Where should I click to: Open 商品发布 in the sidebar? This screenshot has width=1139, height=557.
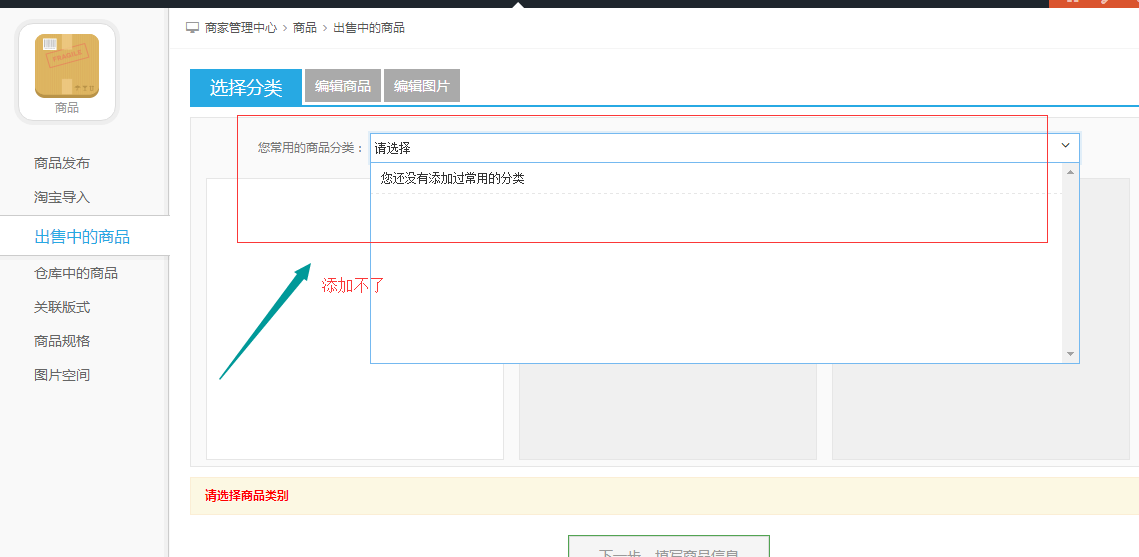62,163
